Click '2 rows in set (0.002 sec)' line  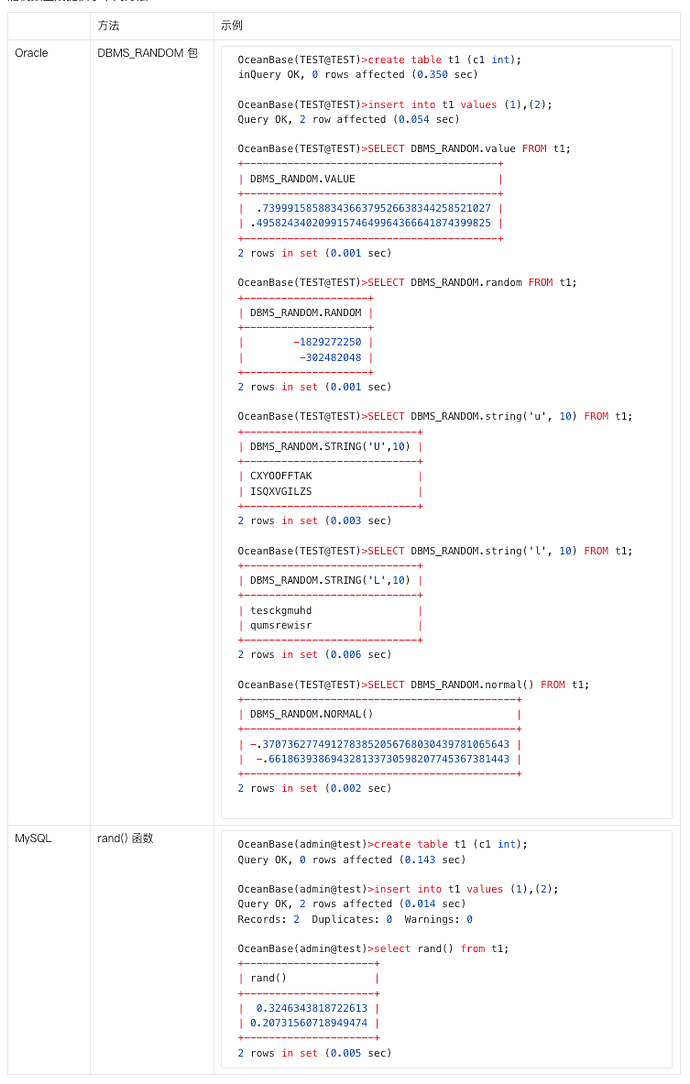tap(315, 789)
